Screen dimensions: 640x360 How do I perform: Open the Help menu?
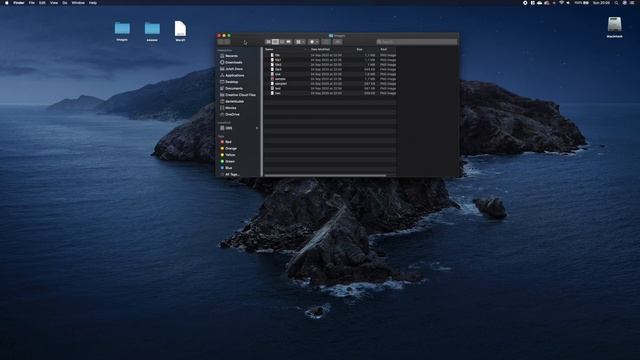coord(93,3)
